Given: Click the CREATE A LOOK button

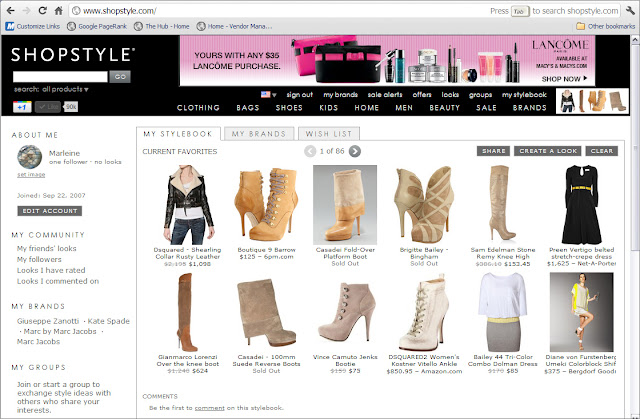Looking at the screenshot, I should click(x=548, y=151).
